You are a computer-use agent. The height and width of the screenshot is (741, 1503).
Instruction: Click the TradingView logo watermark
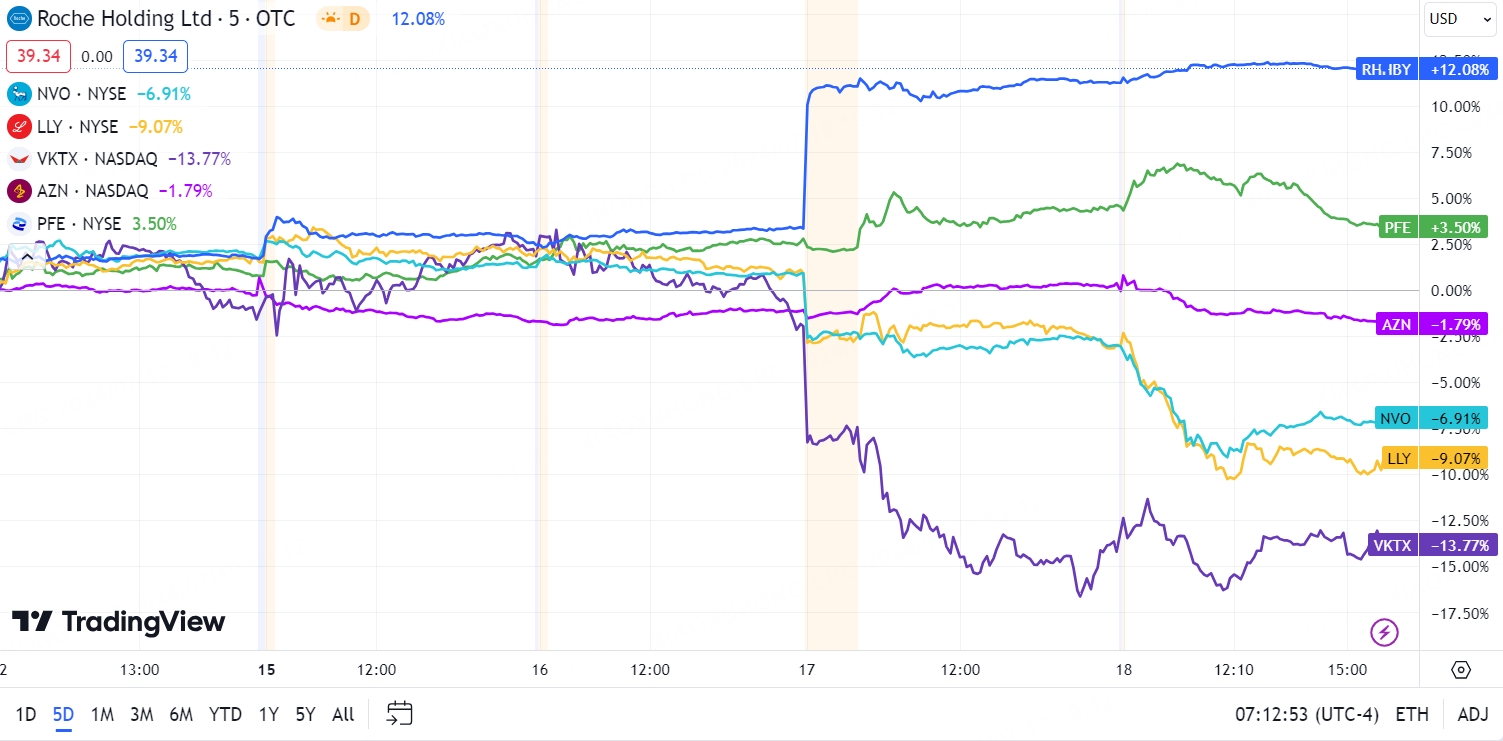pyautogui.click(x=118, y=622)
